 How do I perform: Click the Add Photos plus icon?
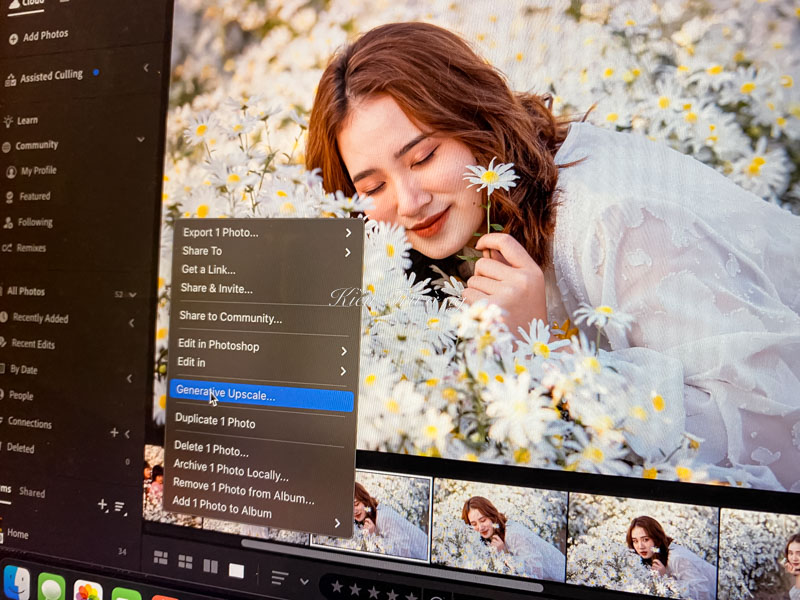(13, 39)
